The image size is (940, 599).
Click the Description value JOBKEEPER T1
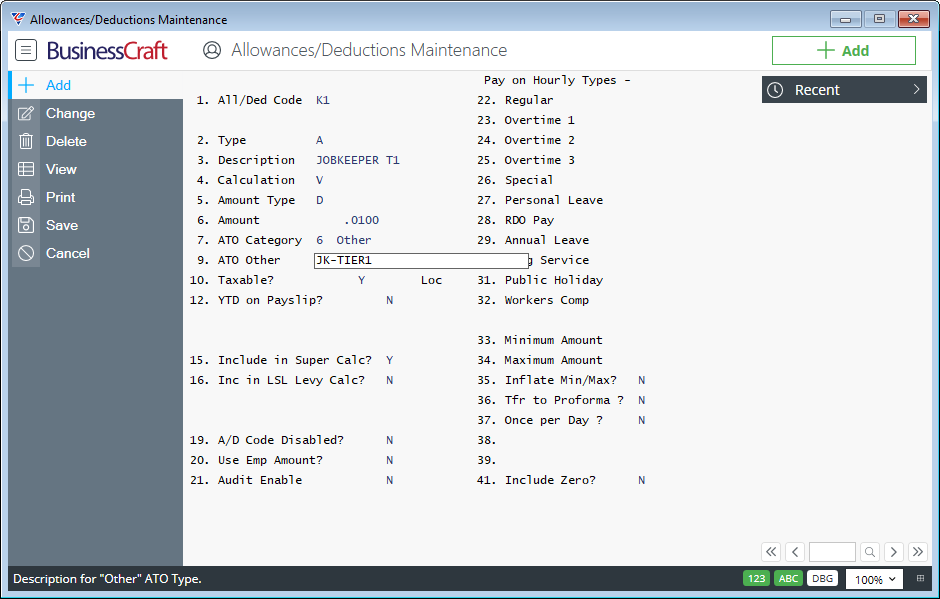pos(357,160)
